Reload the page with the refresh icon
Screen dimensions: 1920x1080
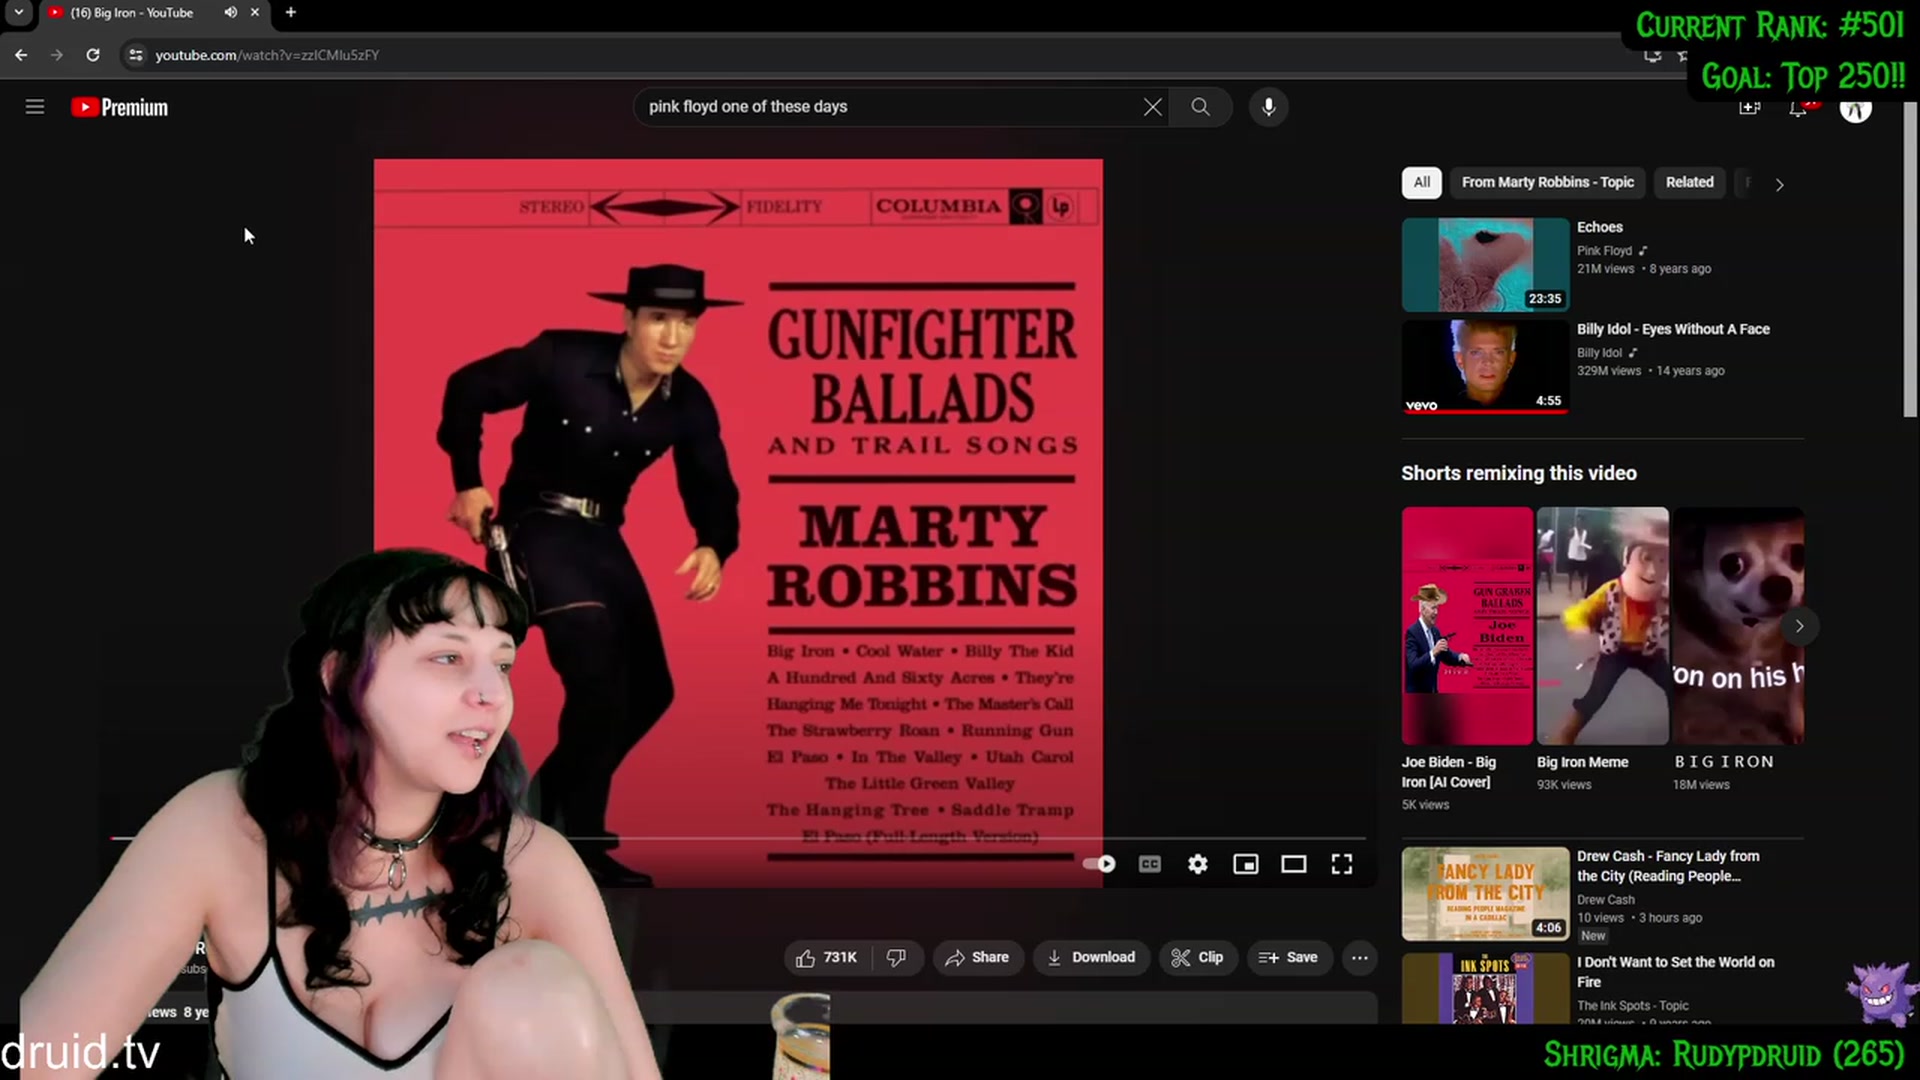(93, 55)
